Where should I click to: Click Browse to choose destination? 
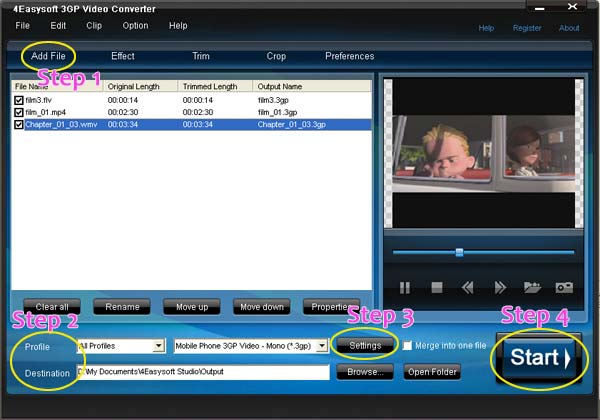[365, 372]
